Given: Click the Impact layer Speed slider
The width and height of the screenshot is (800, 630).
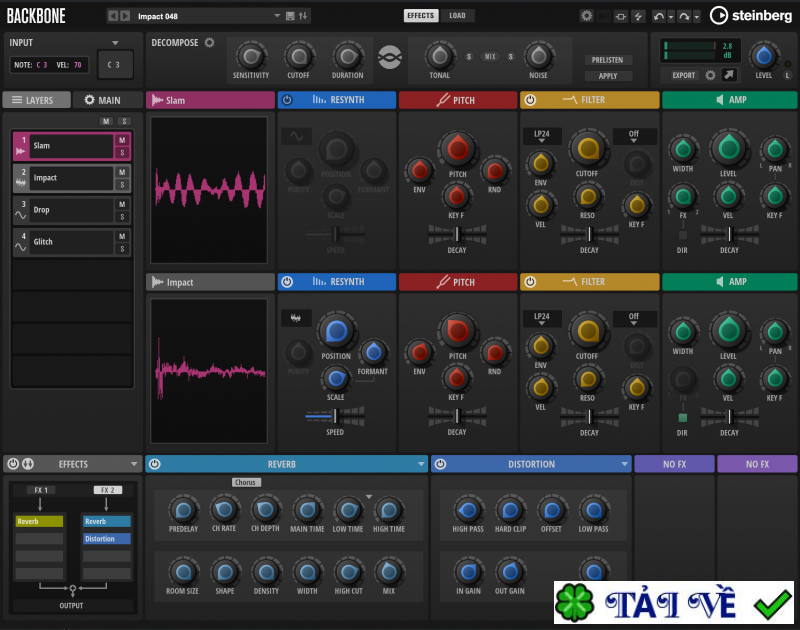Looking at the screenshot, I should (x=335, y=415).
